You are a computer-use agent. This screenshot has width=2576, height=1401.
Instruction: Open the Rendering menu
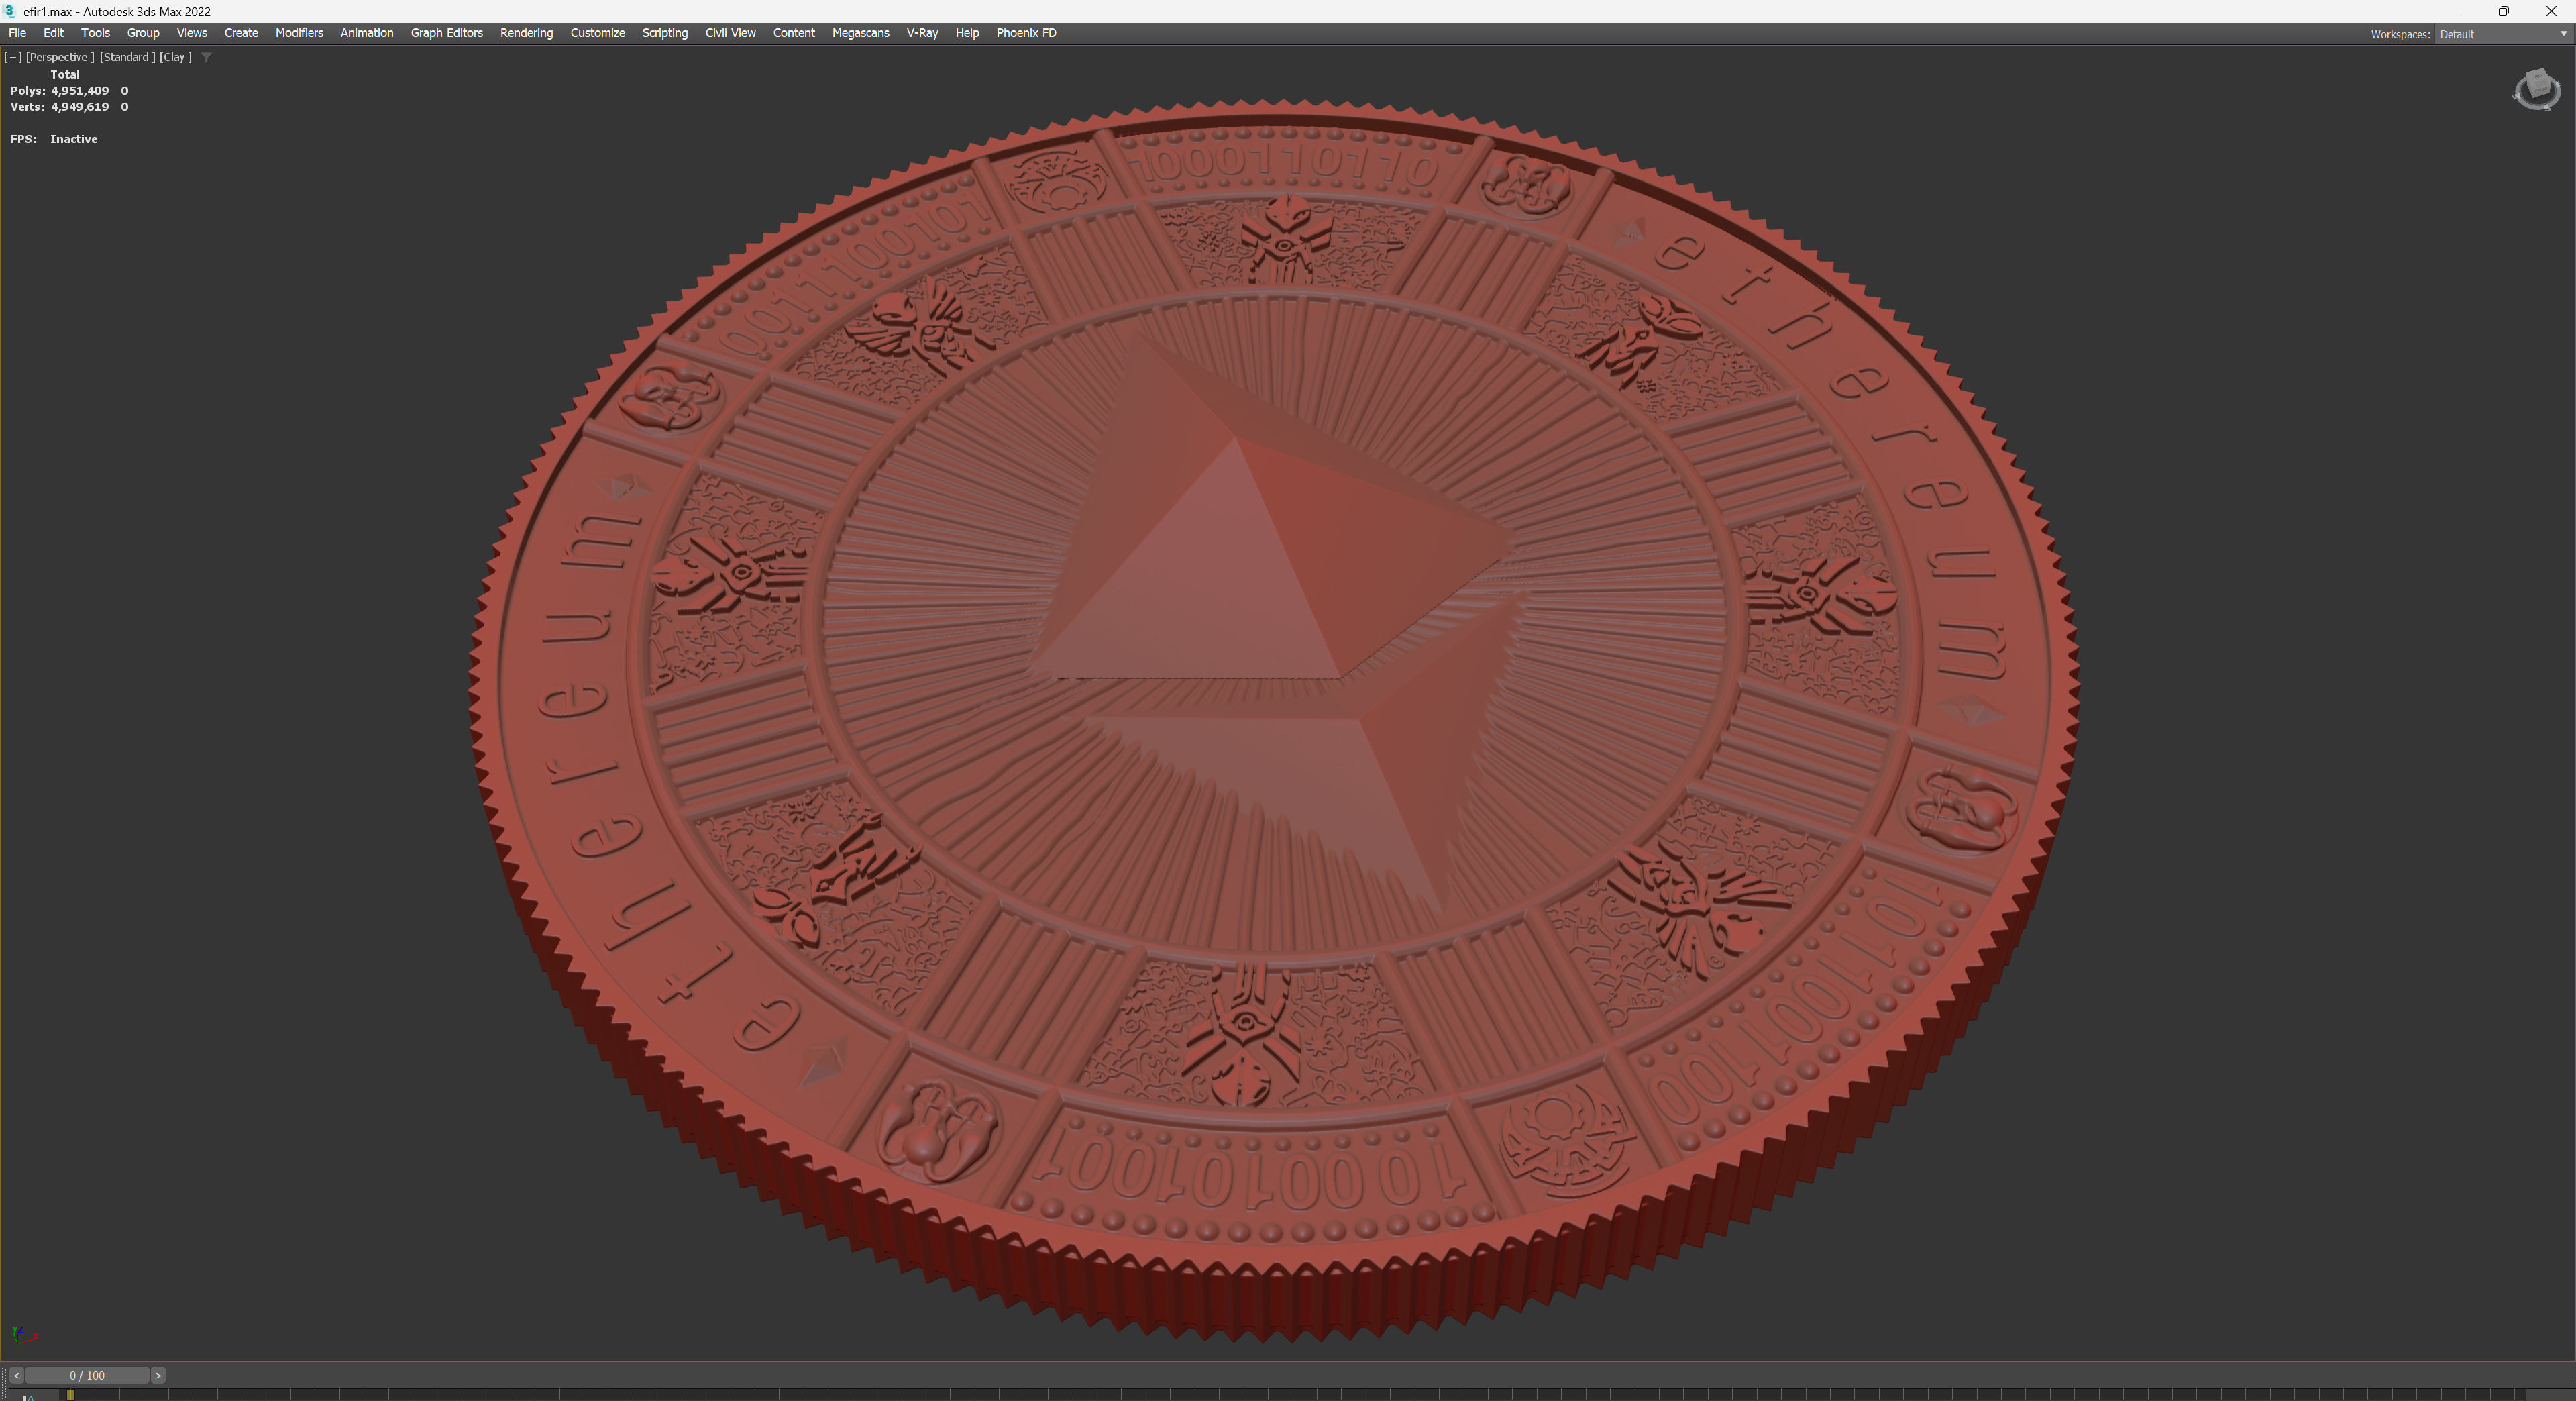click(526, 33)
